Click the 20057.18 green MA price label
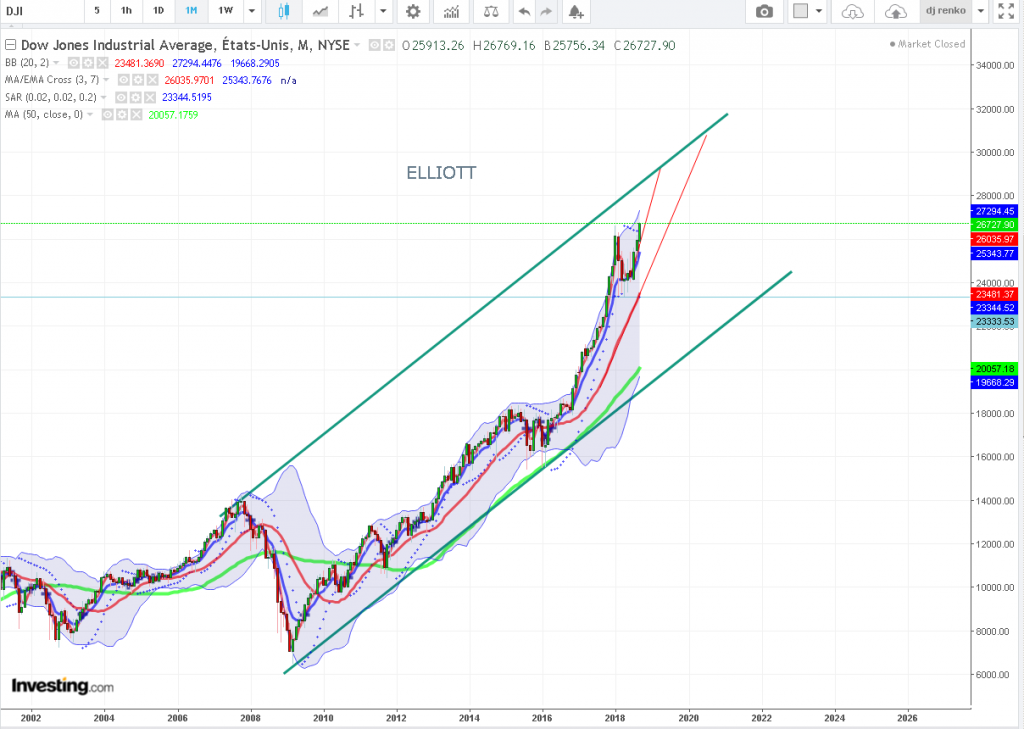The image size is (1024, 729). pyautogui.click(x=995, y=369)
